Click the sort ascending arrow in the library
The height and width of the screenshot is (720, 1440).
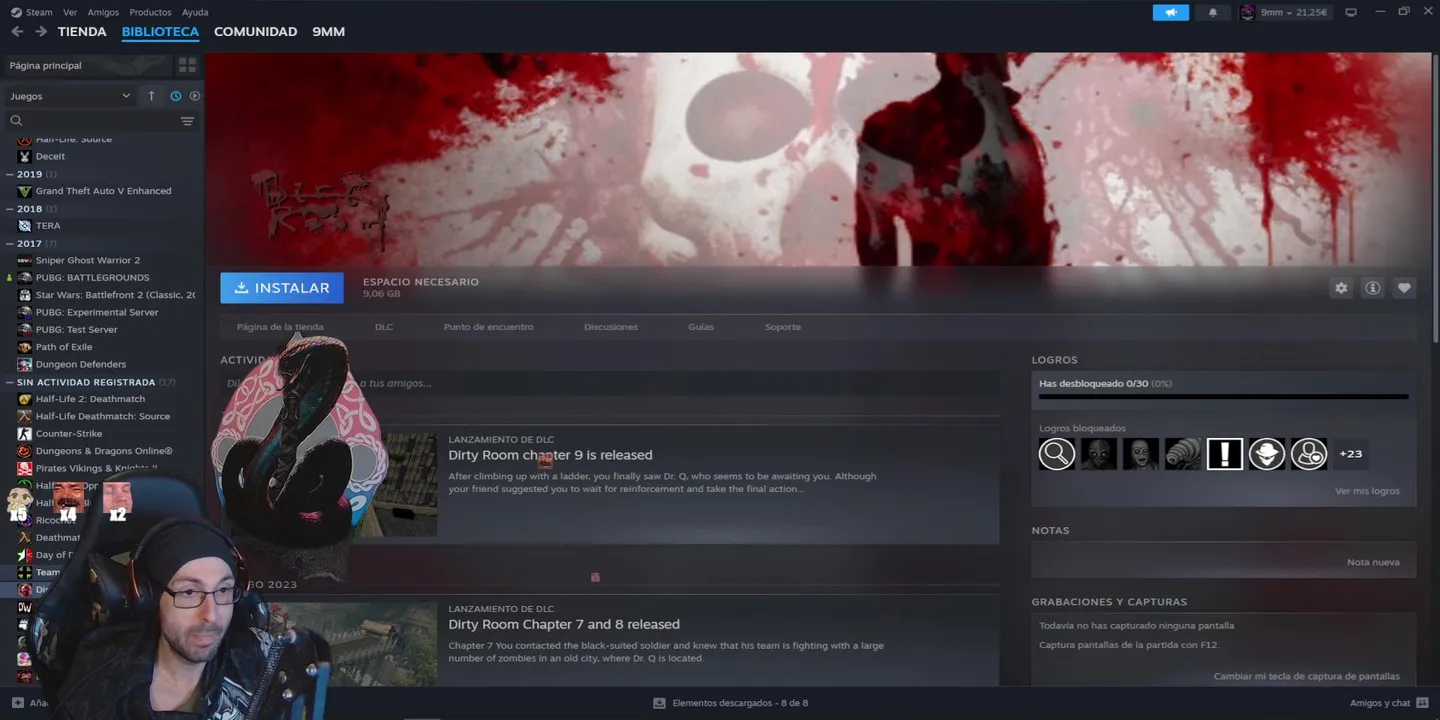click(x=151, y=96)
